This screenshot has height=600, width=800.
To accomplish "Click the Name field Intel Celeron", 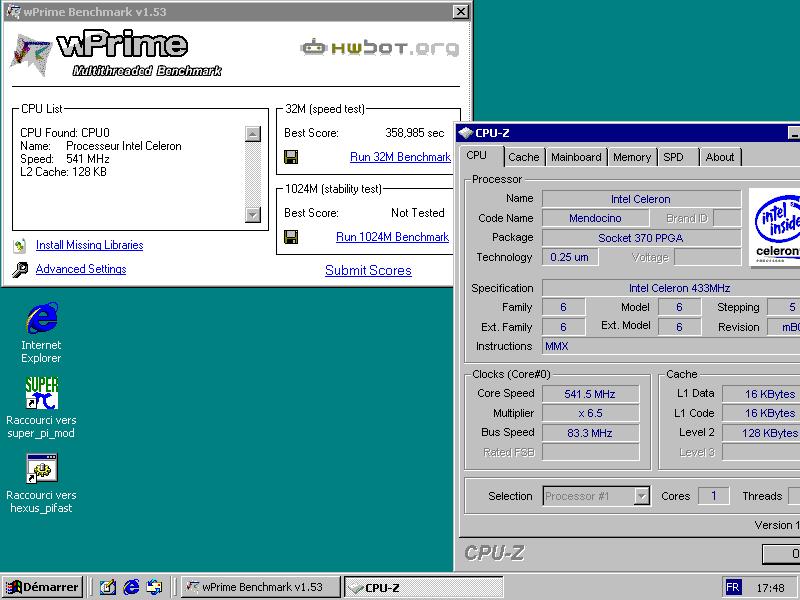I will [x=641, y=199].
